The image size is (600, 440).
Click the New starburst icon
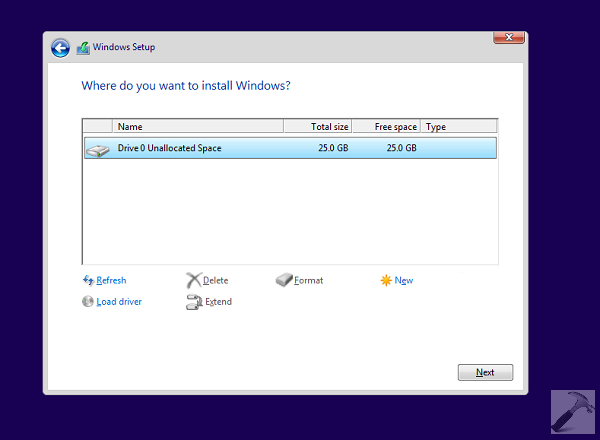[x=386, y=280]
